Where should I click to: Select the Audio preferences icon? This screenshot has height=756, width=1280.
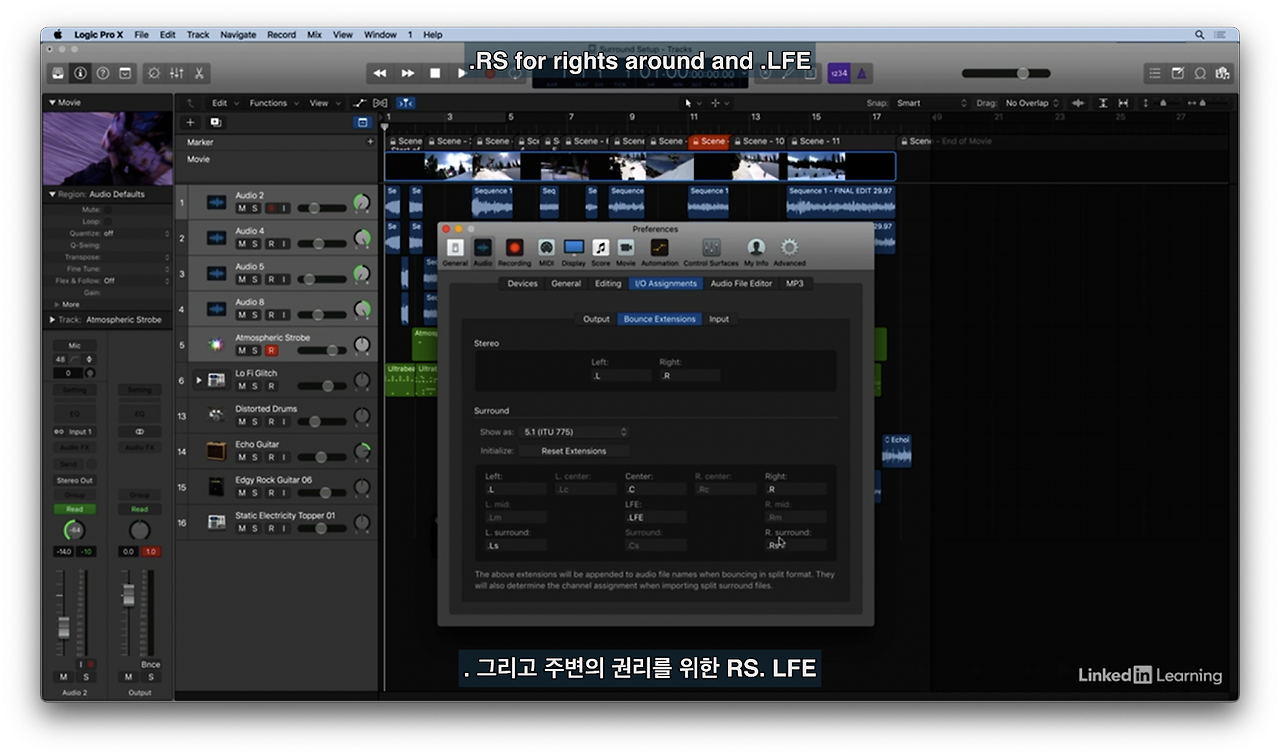click(483, 251)
